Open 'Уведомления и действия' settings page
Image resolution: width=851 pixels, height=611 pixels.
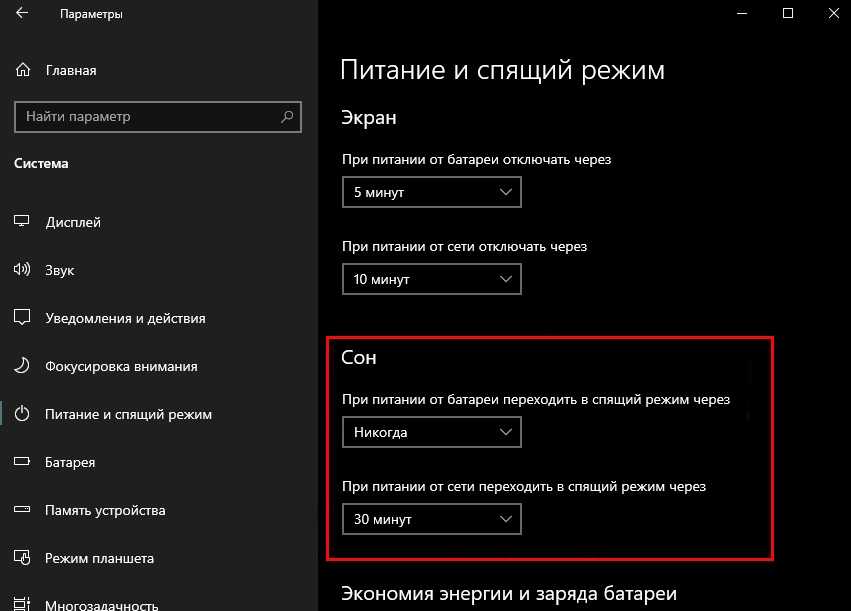click(x=125, y=318)
